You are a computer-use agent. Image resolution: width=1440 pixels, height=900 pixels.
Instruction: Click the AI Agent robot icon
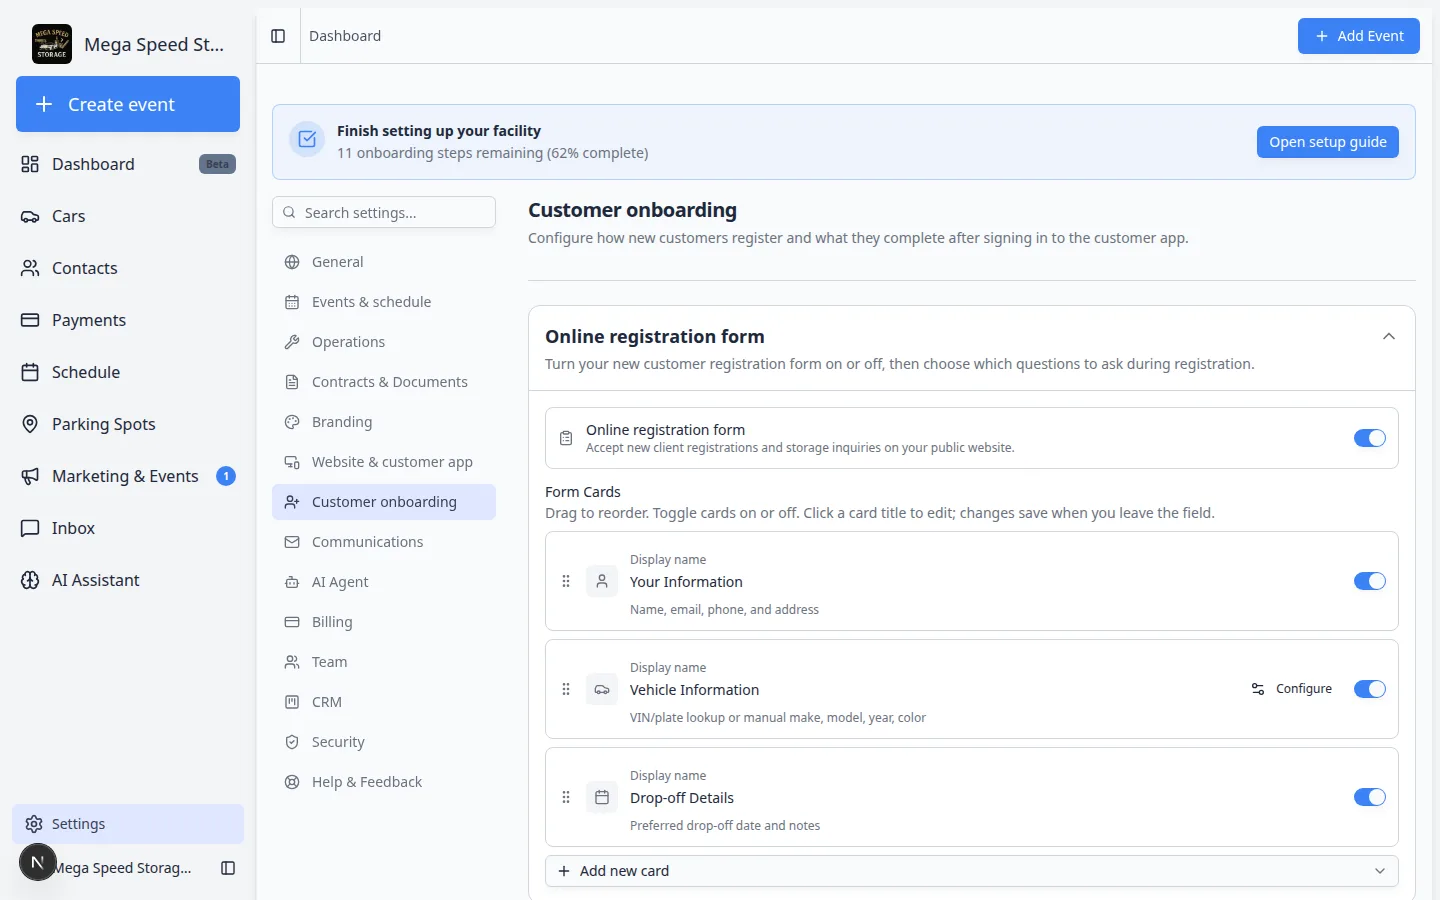[x=292, y=582]
